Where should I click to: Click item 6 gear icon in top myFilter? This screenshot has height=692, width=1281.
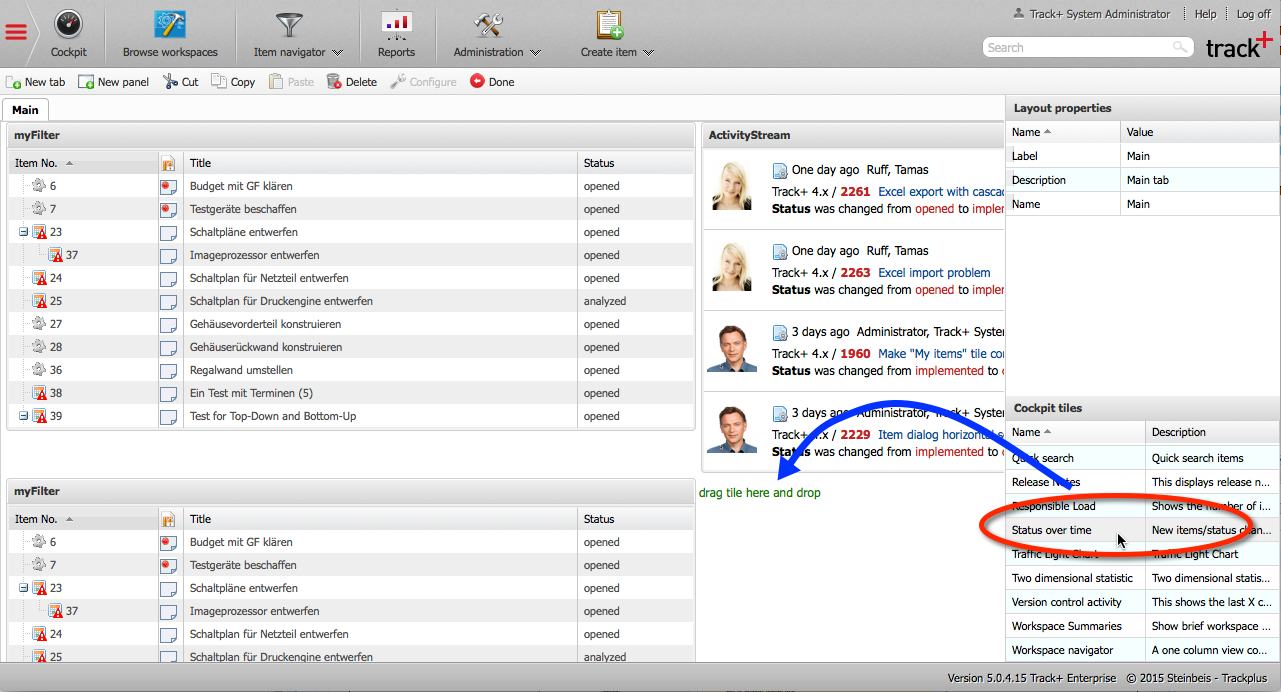pyautogui.click(x=39, y=186)
